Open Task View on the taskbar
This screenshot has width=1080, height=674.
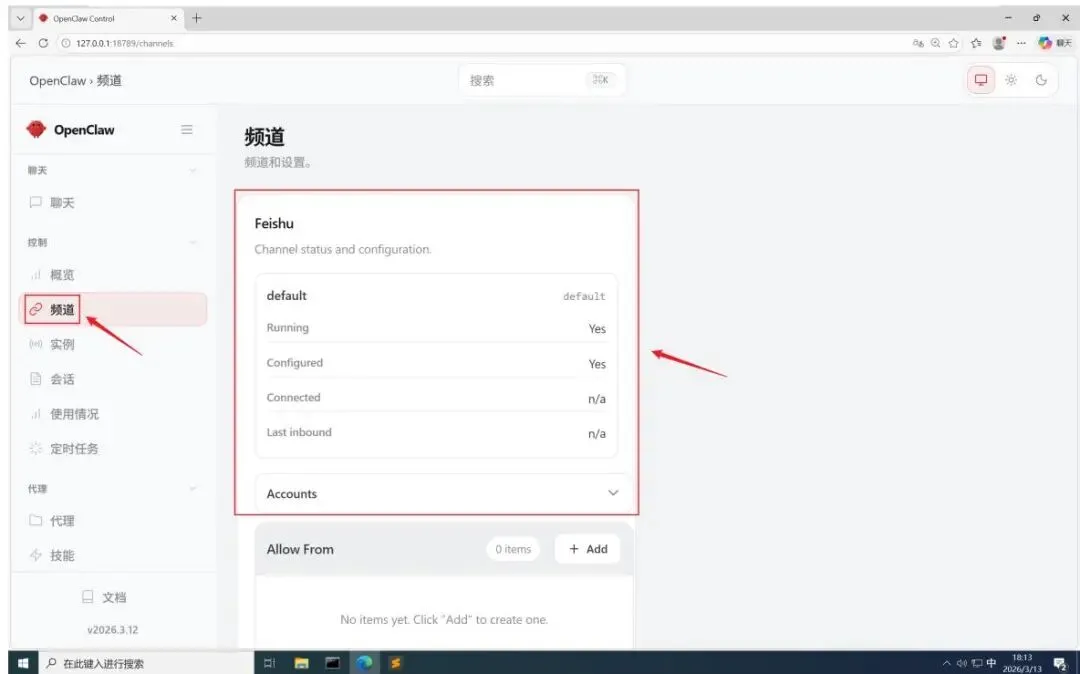click(269, 663)
